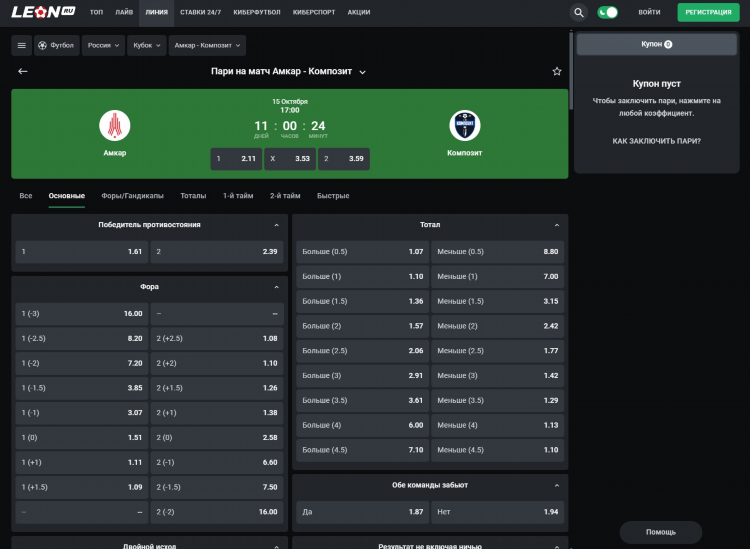750x549 pixels.
Task: Select handicap 1 (-1.5) at 3.85
Action: point(82,388)
